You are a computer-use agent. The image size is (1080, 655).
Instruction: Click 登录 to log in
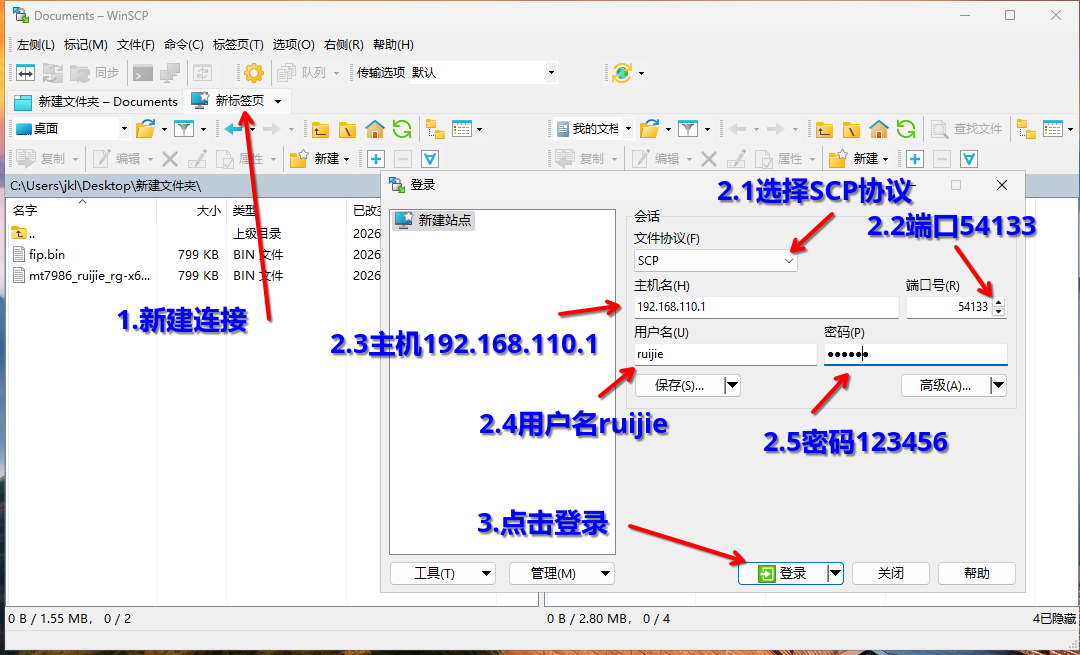click(x=783, y=572)
